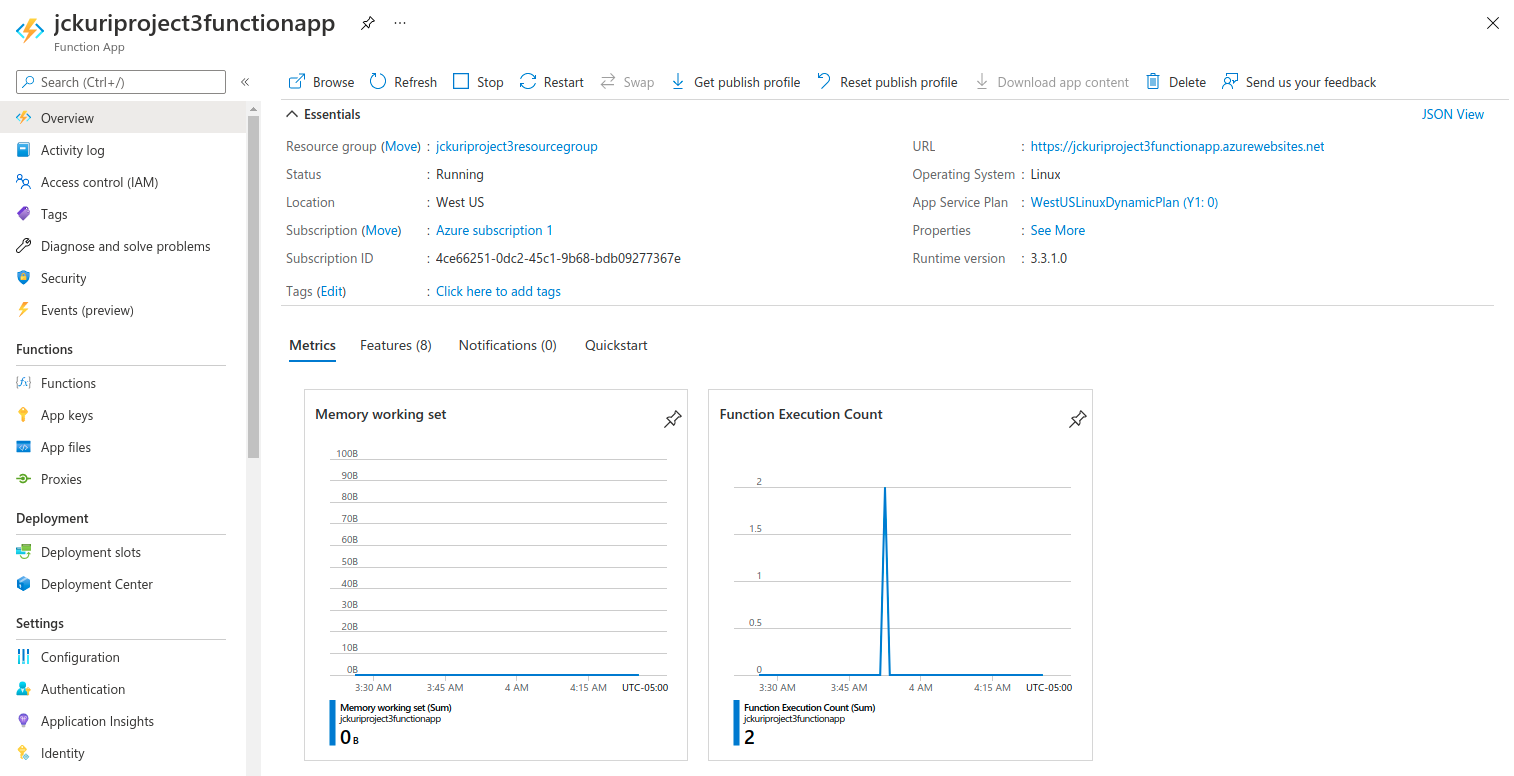The width and height of the screenshot is (1514, 776).
Task: Reset publish profile
Action: [887, 82]
